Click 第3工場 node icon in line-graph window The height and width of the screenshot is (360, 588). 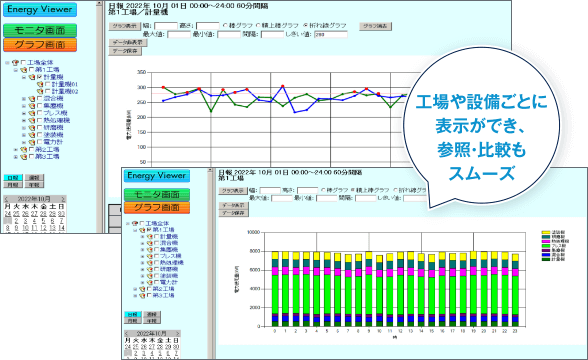click(x=23, y=157)
